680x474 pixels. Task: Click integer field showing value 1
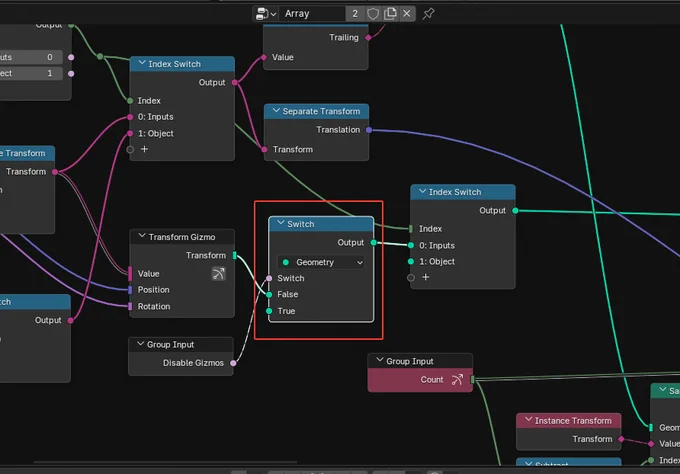click(31, 73)
